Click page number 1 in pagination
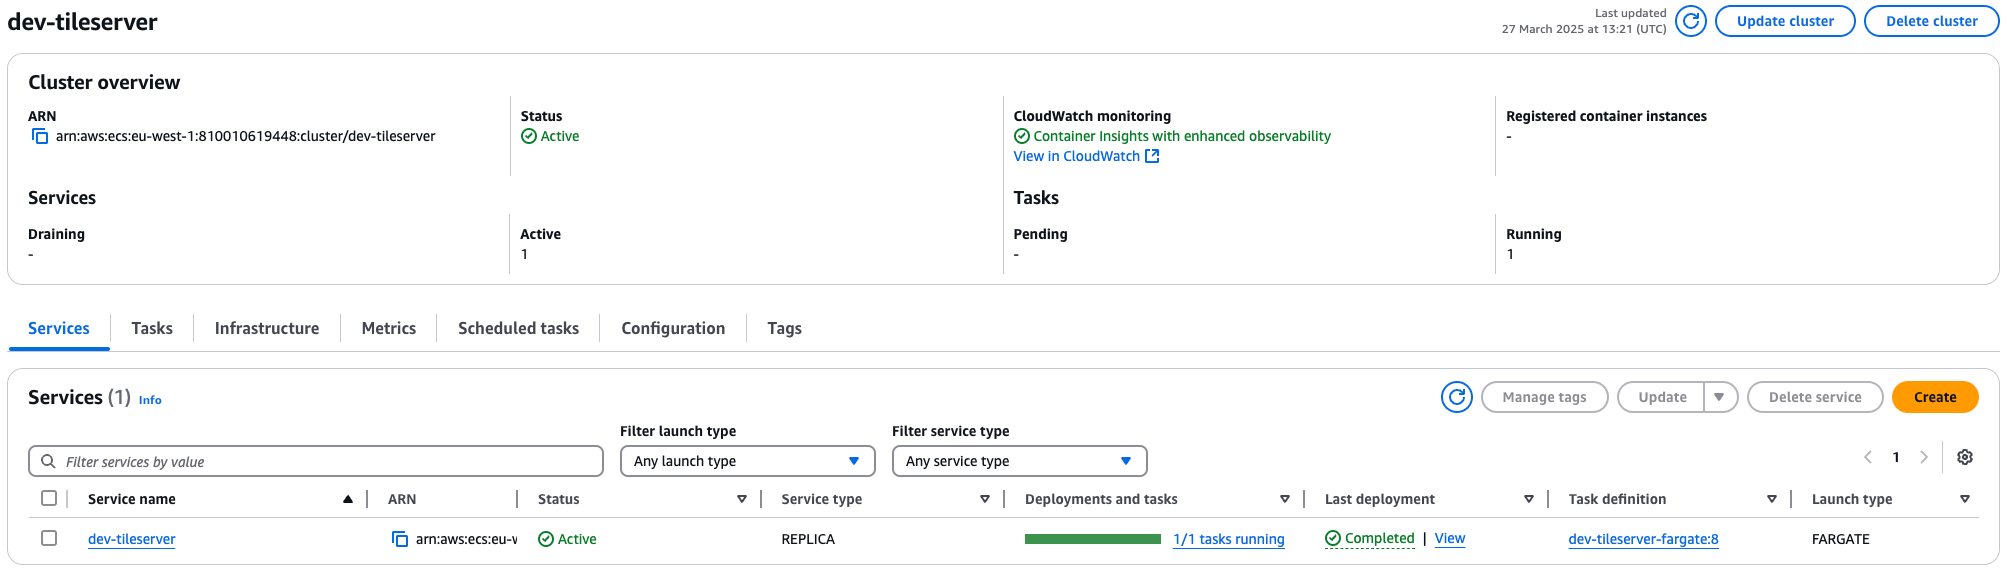 1896,457
